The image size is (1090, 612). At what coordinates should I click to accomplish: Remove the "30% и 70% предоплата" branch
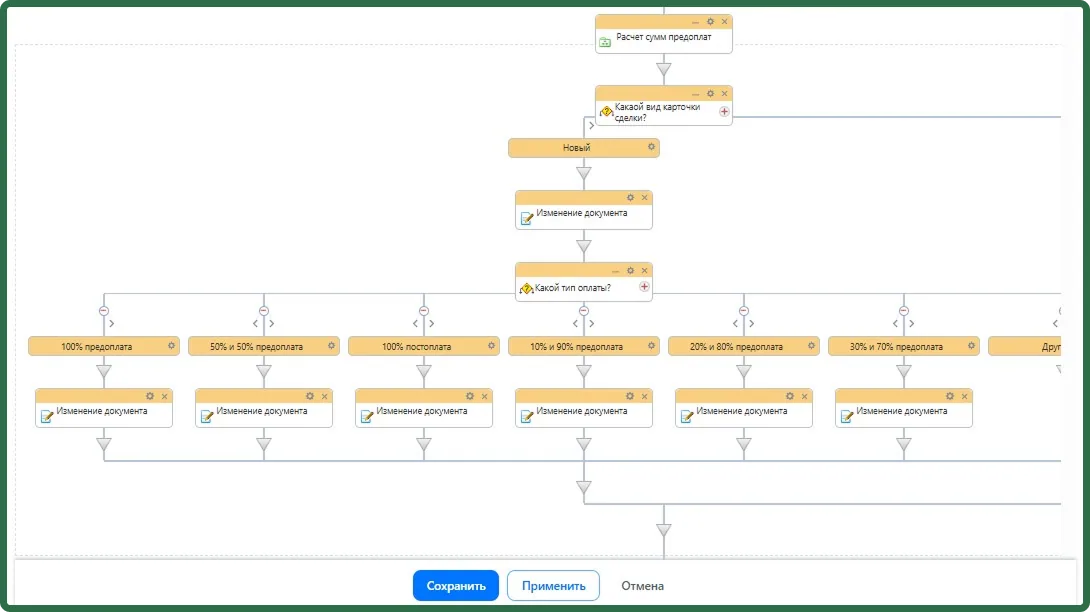point(903,311)
